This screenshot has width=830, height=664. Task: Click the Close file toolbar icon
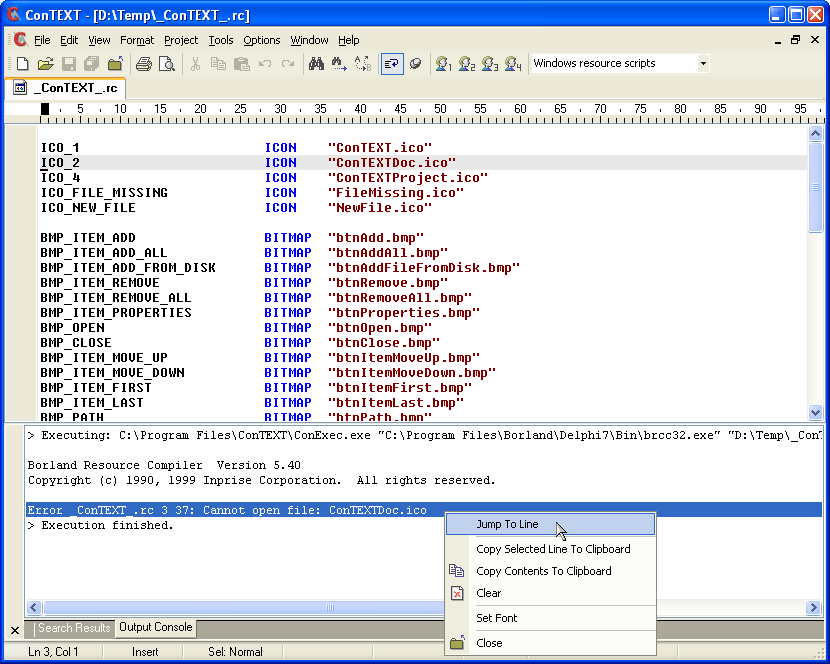(x=115, y=64)
